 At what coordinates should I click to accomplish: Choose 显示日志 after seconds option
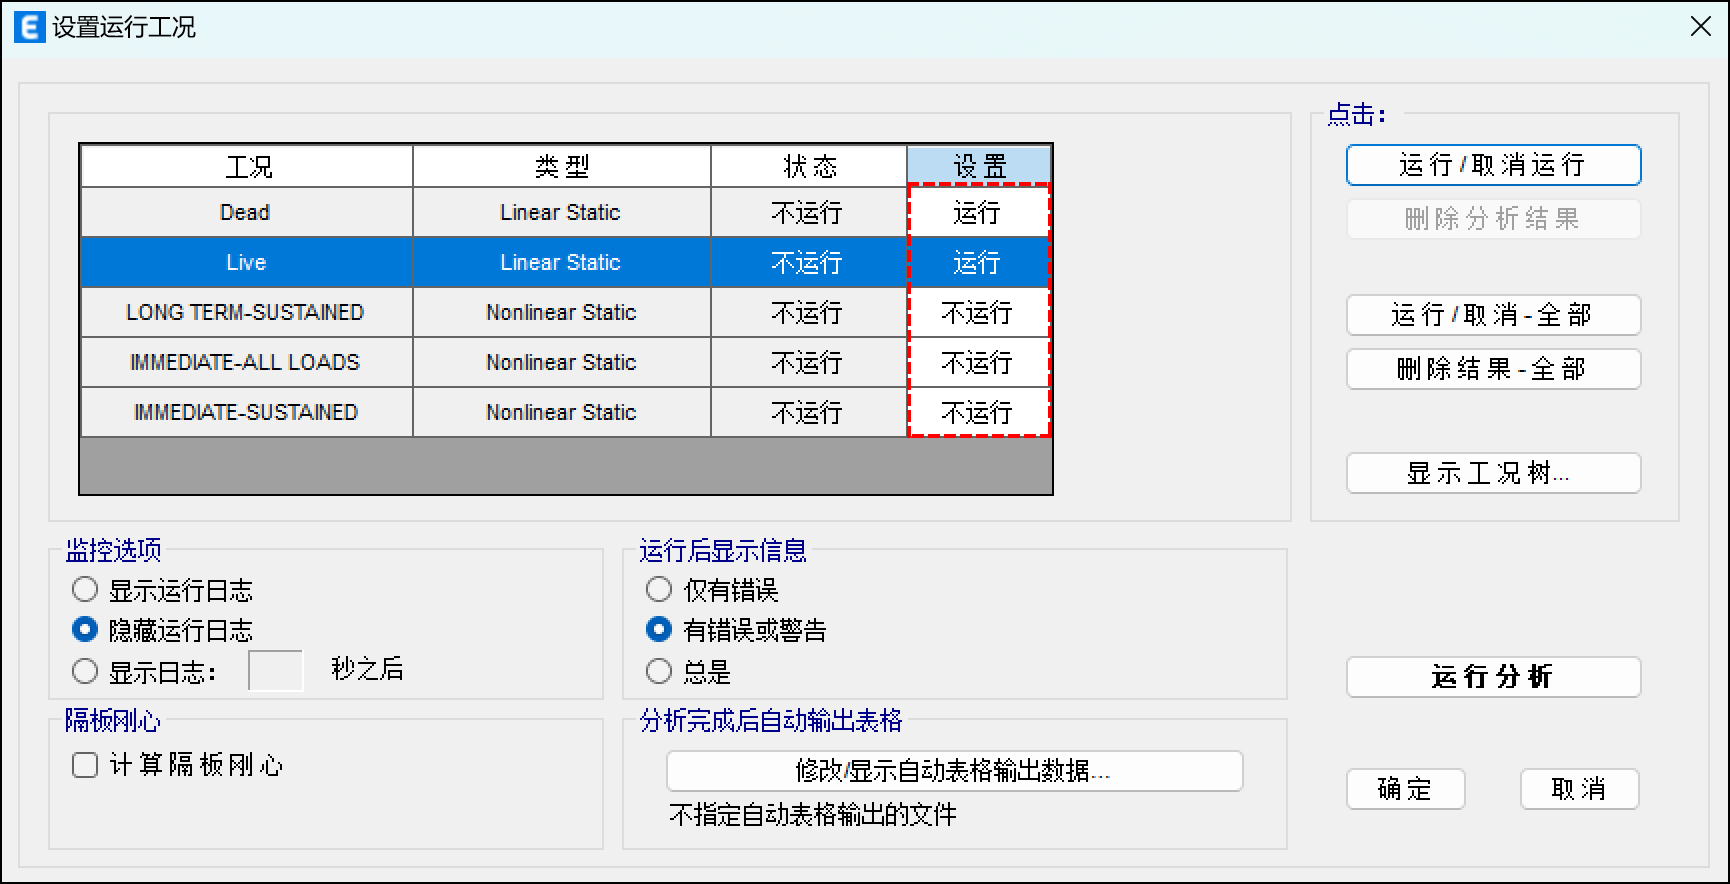tap(85, 671)
